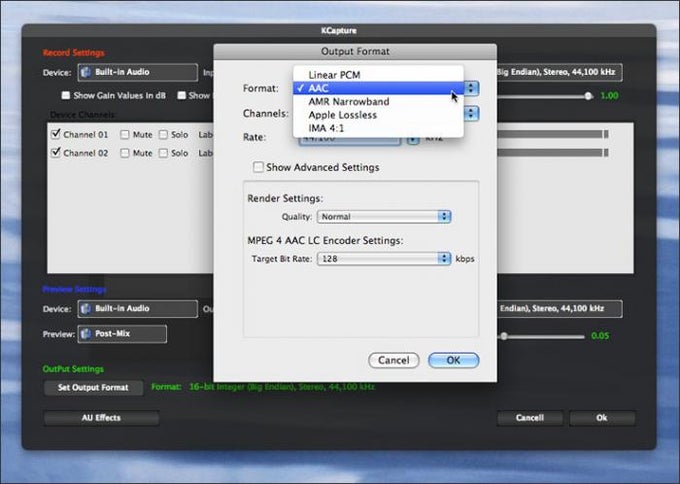This screenshot has height=484, width=680.
Task: Open the Preview Post-Mix dropdown
Action: (x=122, y=334)
